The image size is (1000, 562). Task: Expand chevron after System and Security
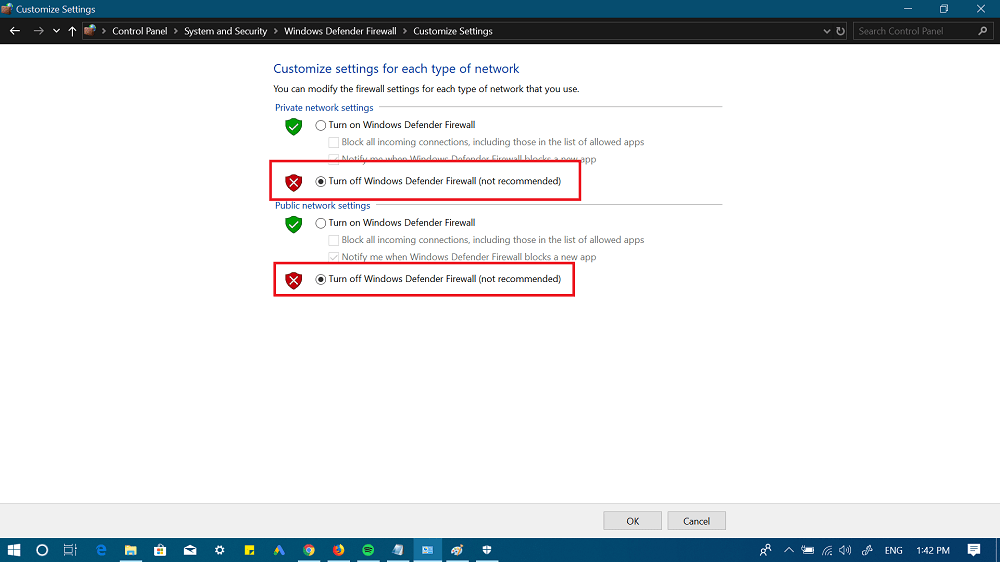coord(276,31)
